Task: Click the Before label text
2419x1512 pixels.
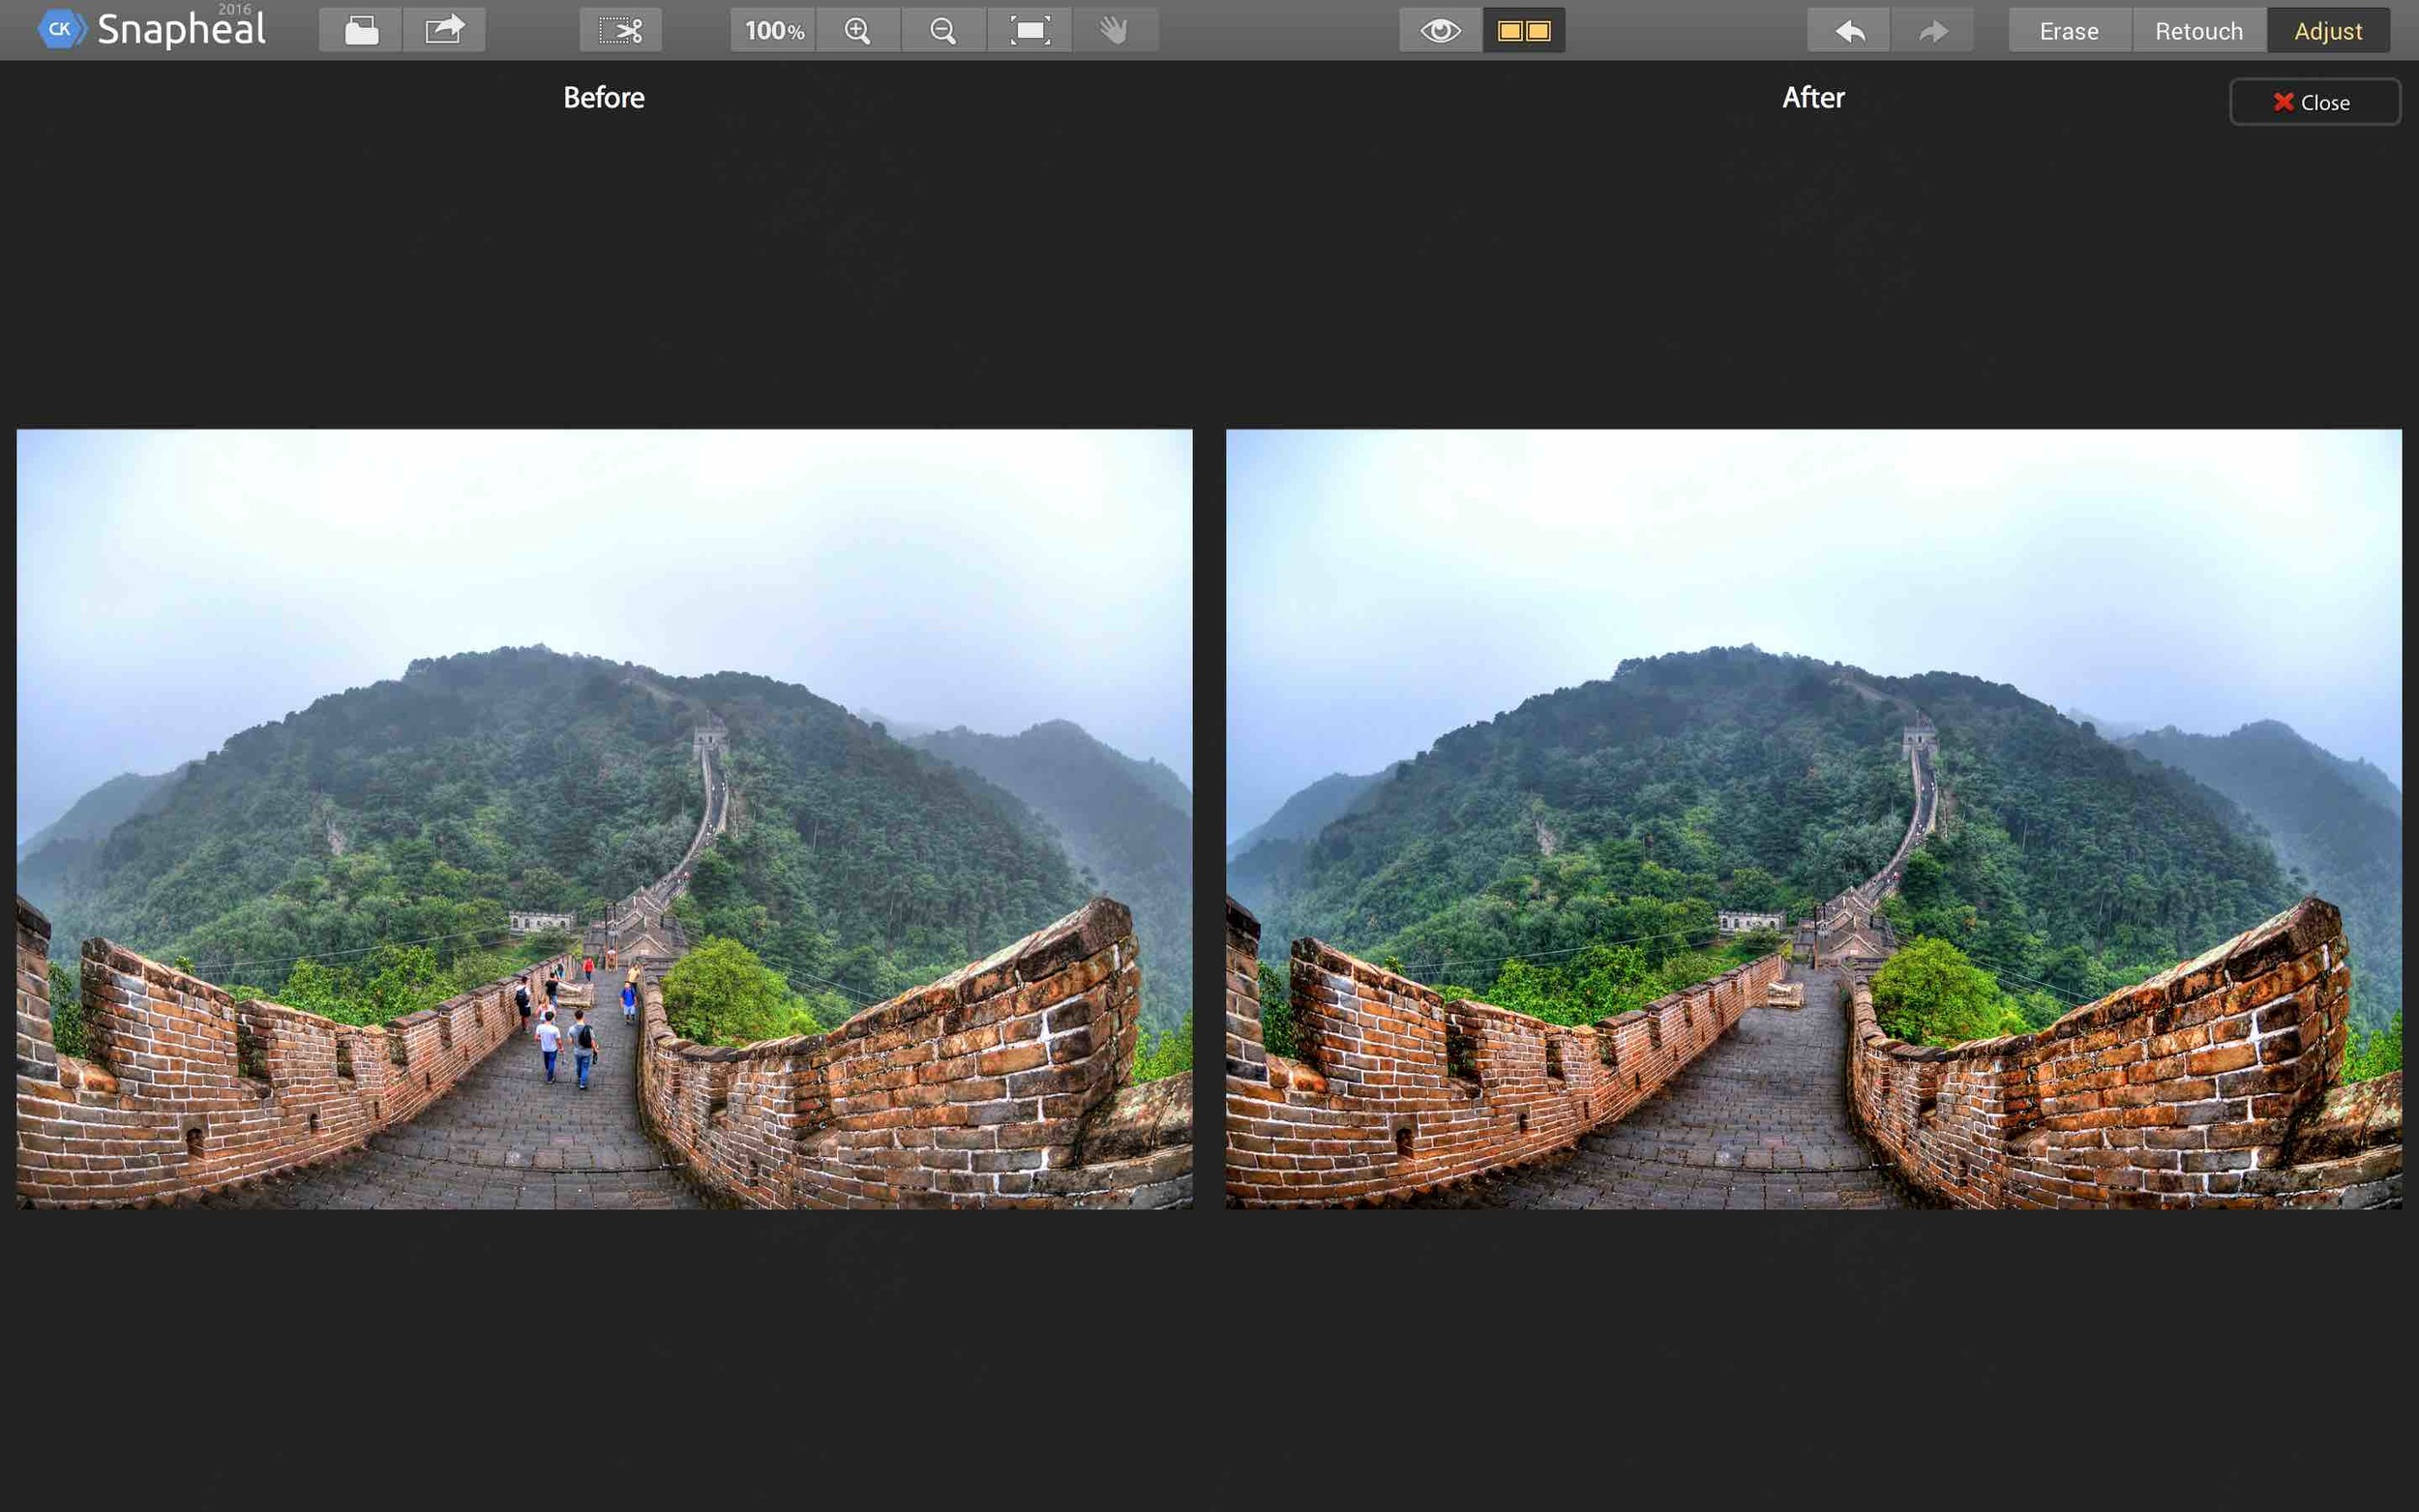Action: [x=604, y=97]
